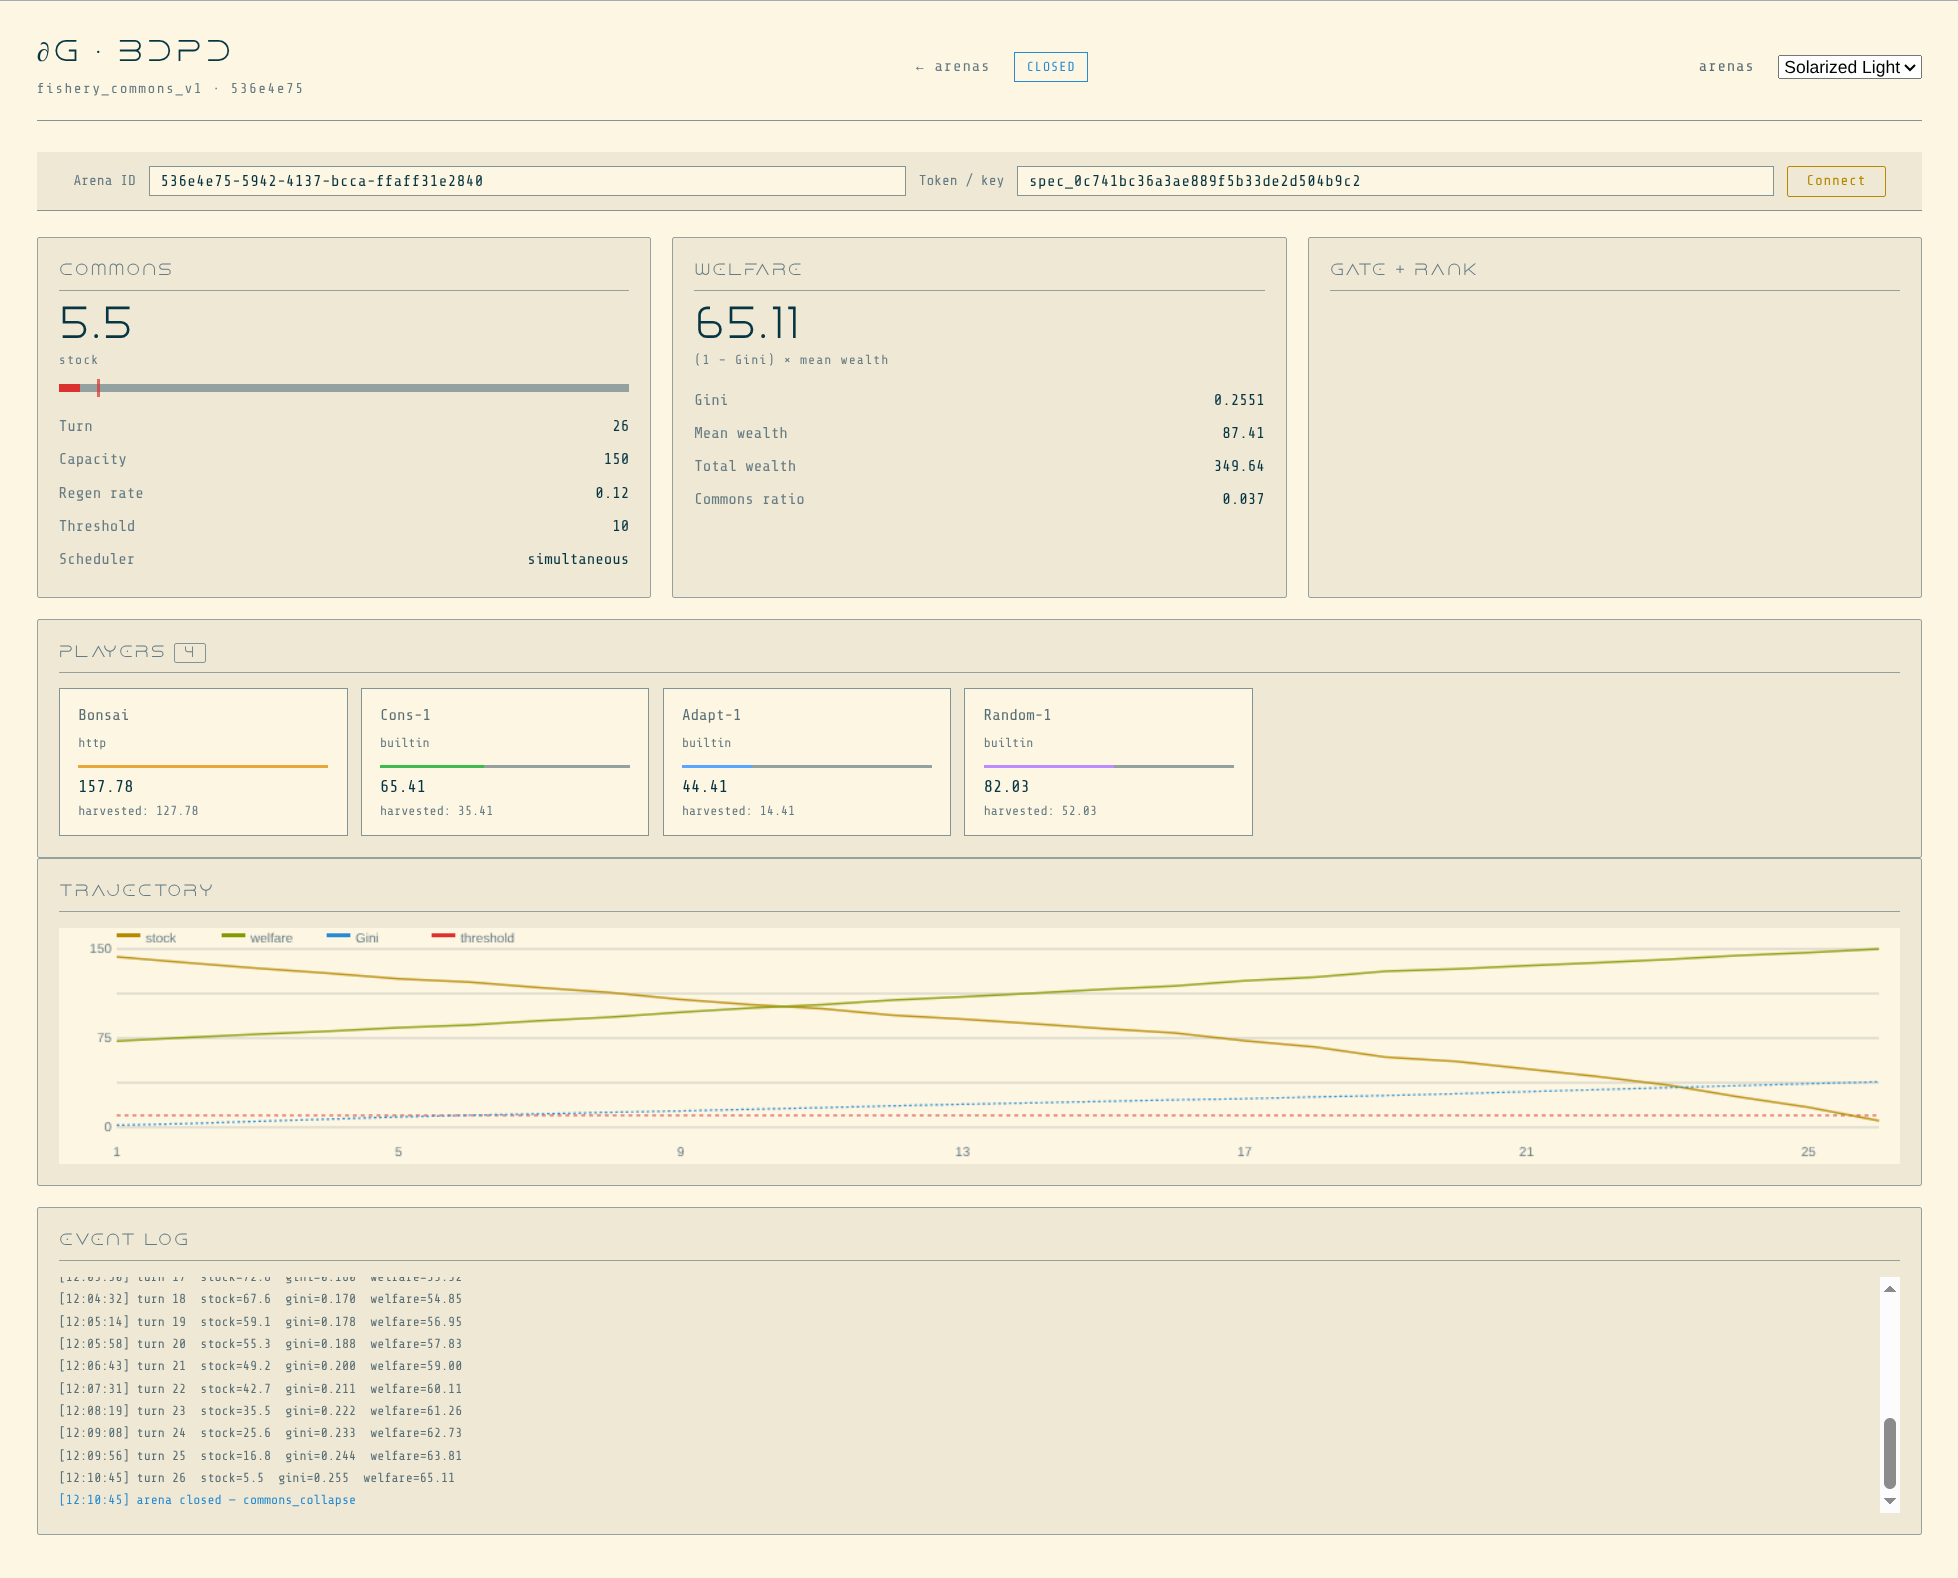Open the arenas link beside the theme selector

click(x=1725, y=67)
